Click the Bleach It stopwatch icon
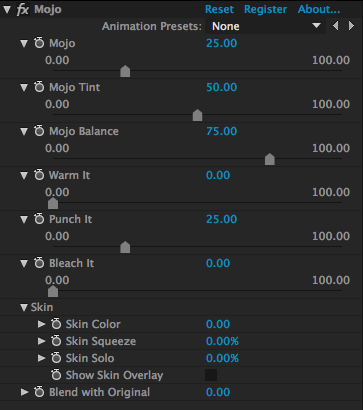 [39, 263]
